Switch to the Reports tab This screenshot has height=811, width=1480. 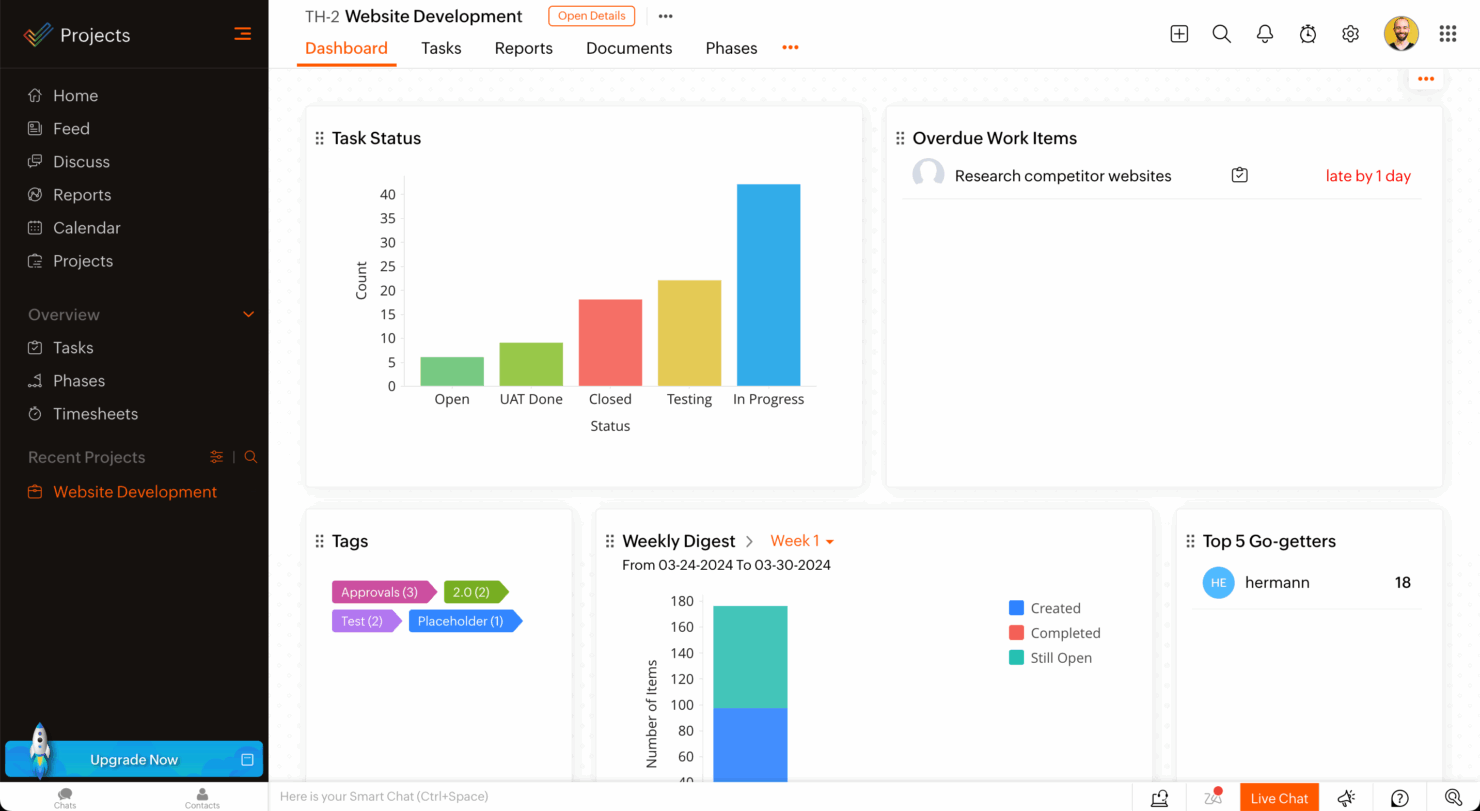coord(523,48)
